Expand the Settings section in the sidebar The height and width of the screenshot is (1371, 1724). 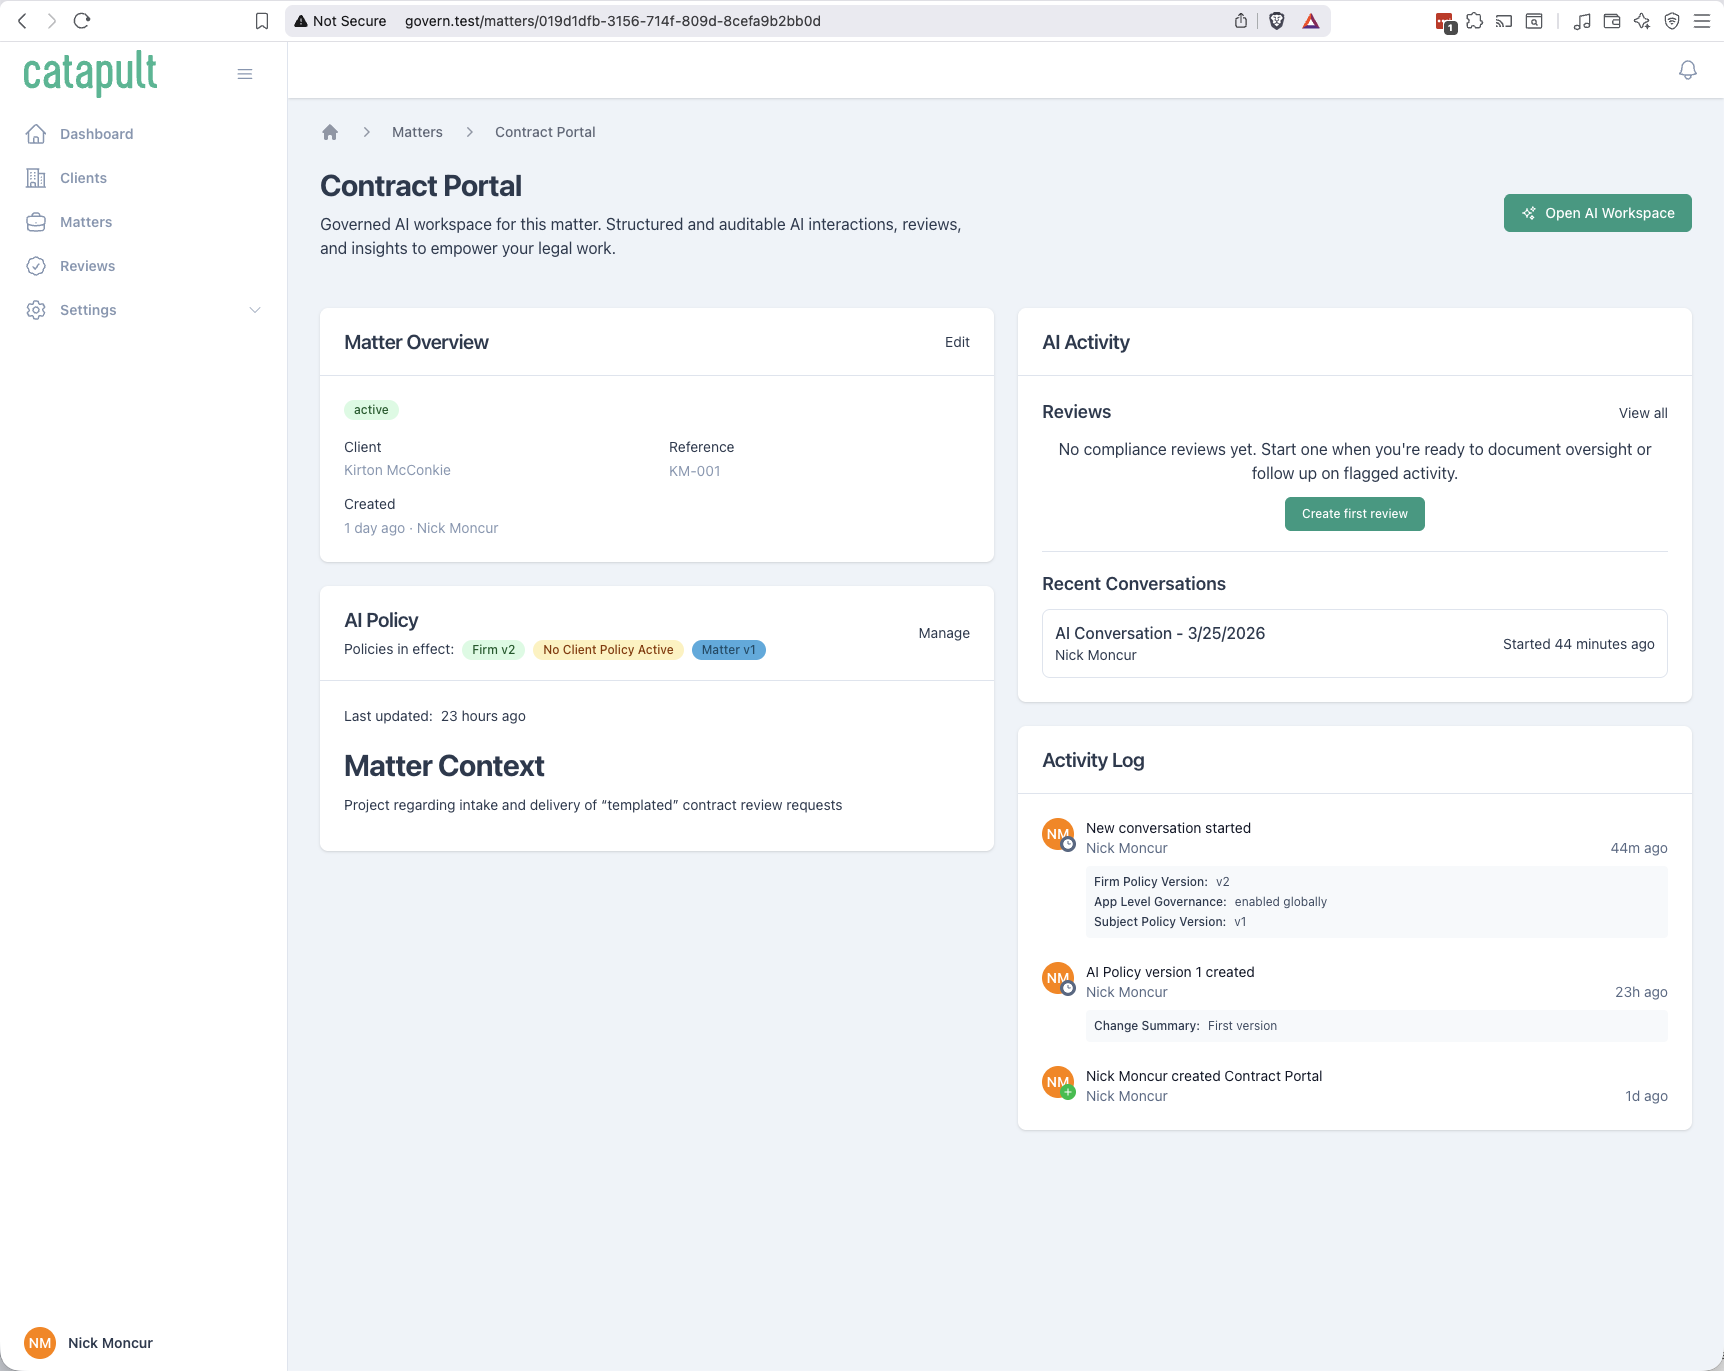pos(87,310)
